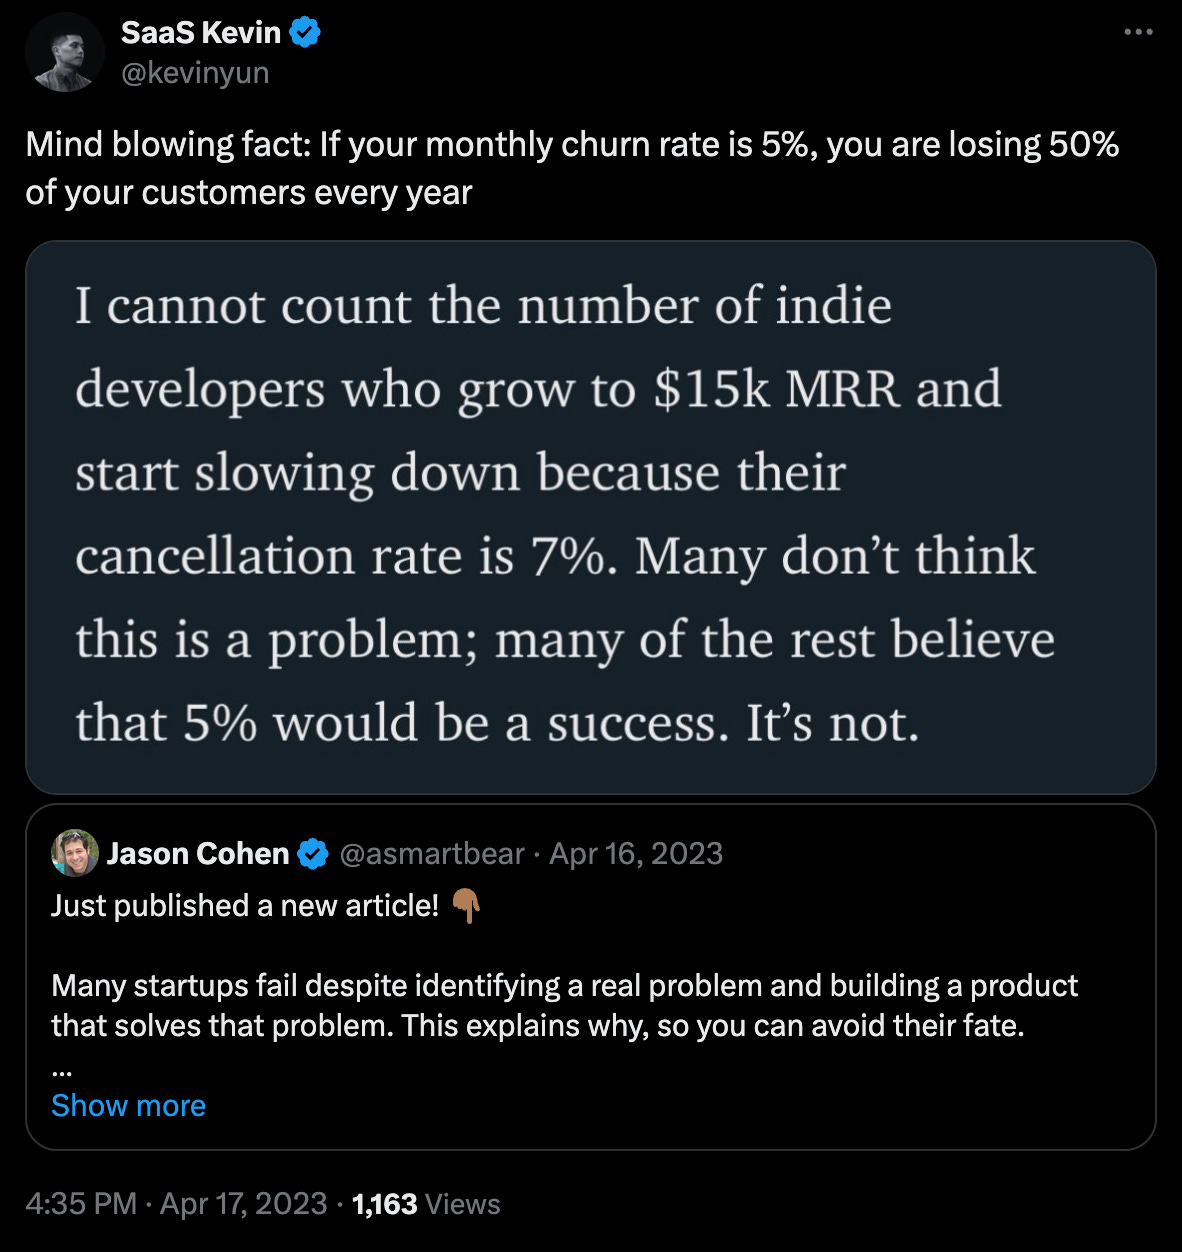
Task: Open the @kevinyun handle link
Action: click(195, 73)
